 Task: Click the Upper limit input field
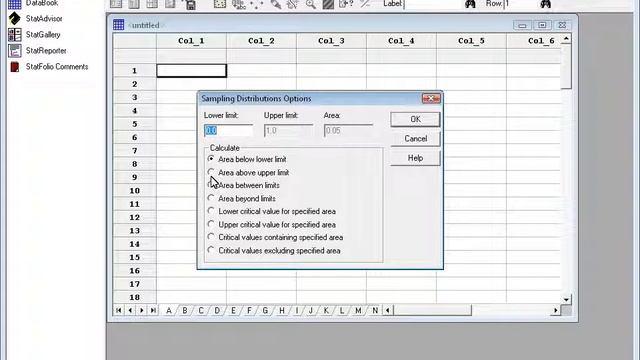288,131
